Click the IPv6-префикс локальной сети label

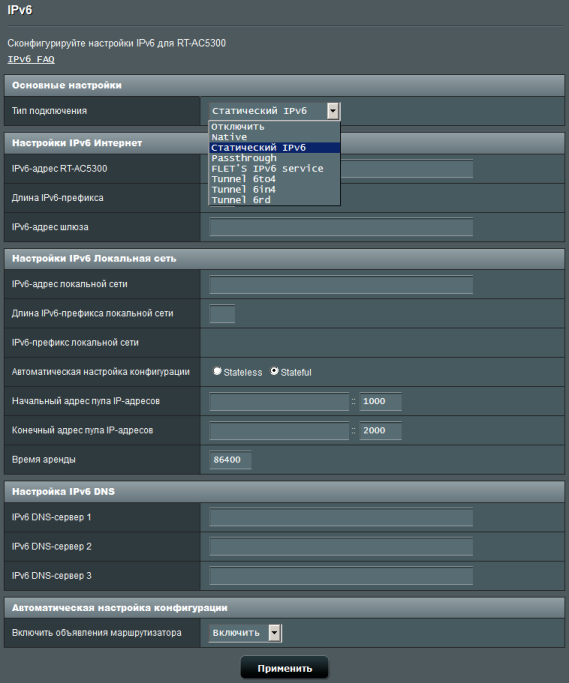point(75,343)
